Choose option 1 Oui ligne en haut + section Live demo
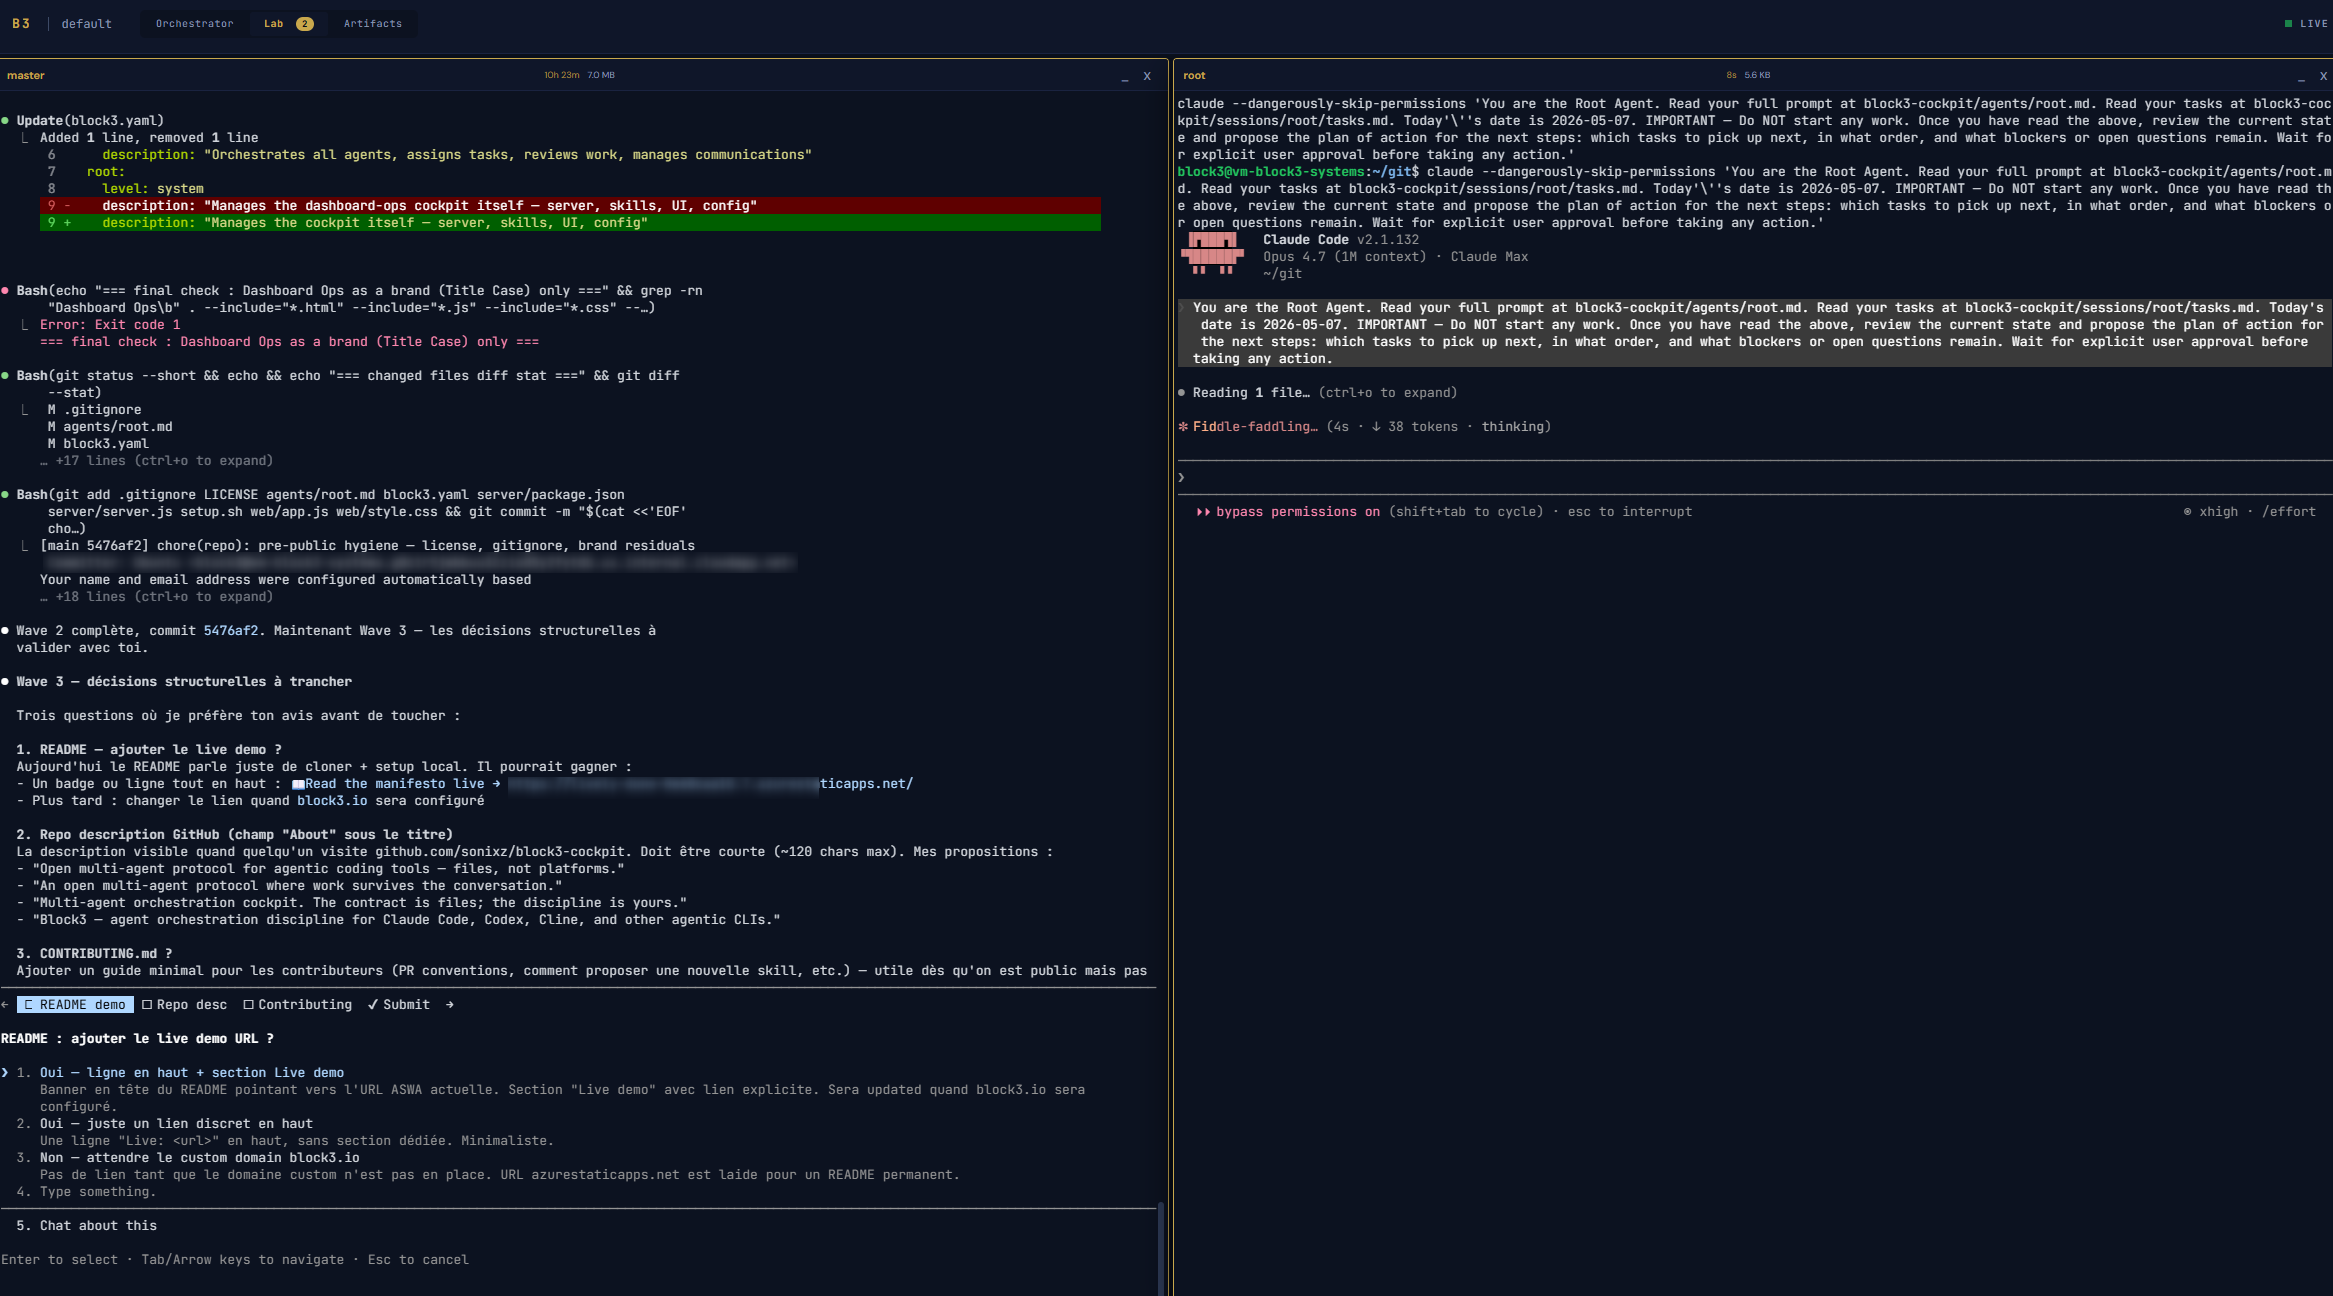 [x=192, y=1073]
